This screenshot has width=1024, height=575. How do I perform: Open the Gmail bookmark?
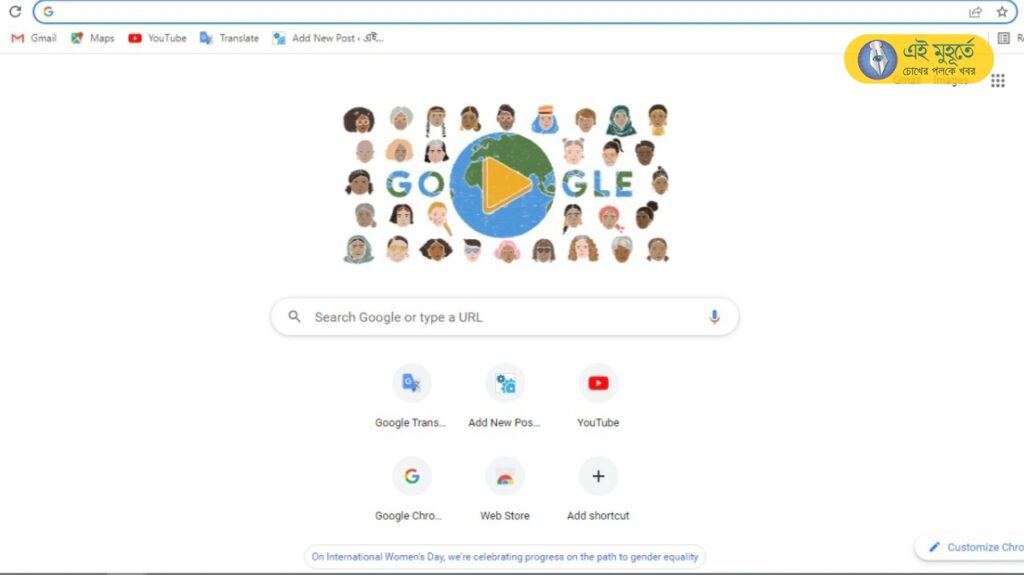click(34, 39)
